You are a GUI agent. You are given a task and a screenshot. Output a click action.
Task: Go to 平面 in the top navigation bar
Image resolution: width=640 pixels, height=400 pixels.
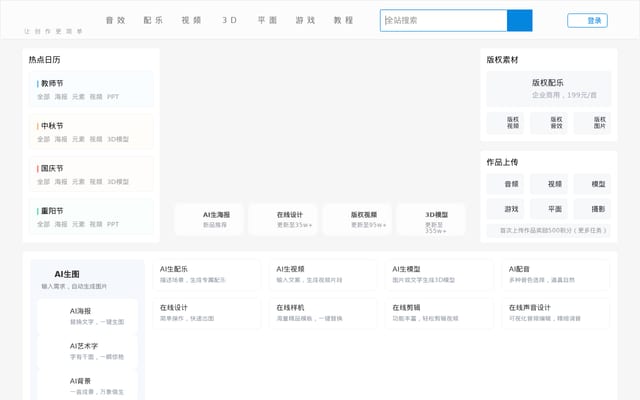tap(267, 20)
